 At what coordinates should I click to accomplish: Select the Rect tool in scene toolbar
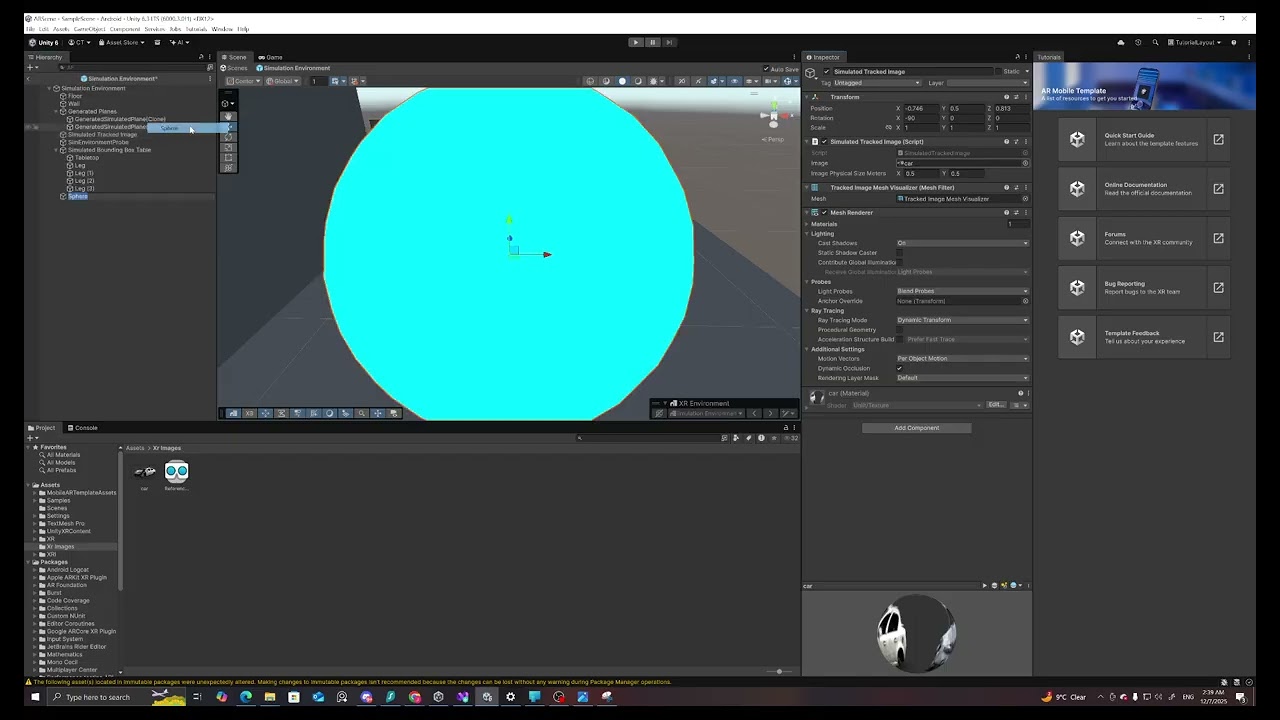[228, 157]
